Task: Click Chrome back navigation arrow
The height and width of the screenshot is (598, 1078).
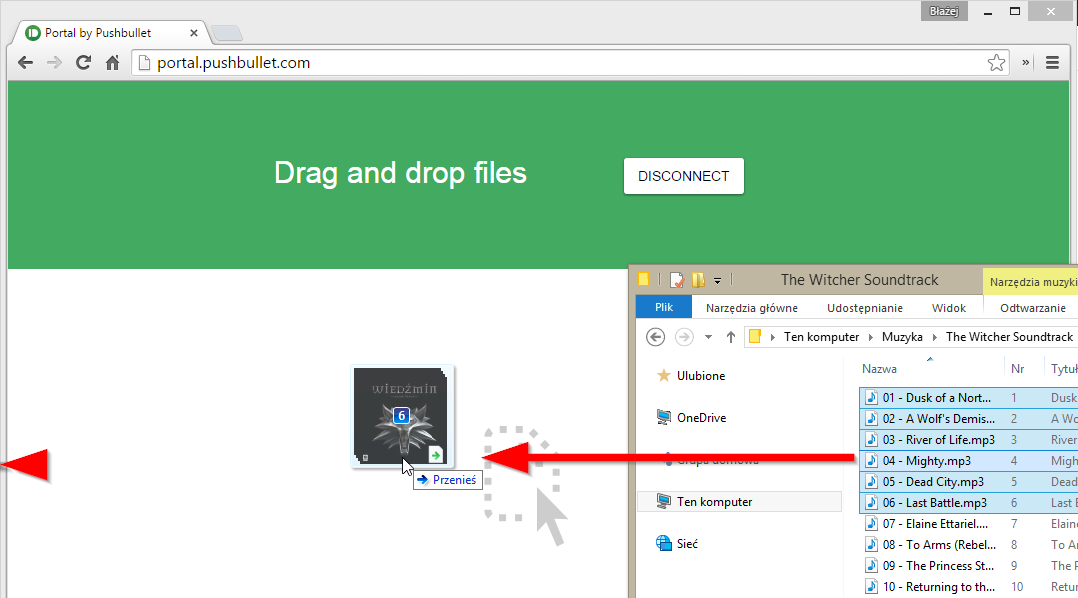Action: point(25,63)
